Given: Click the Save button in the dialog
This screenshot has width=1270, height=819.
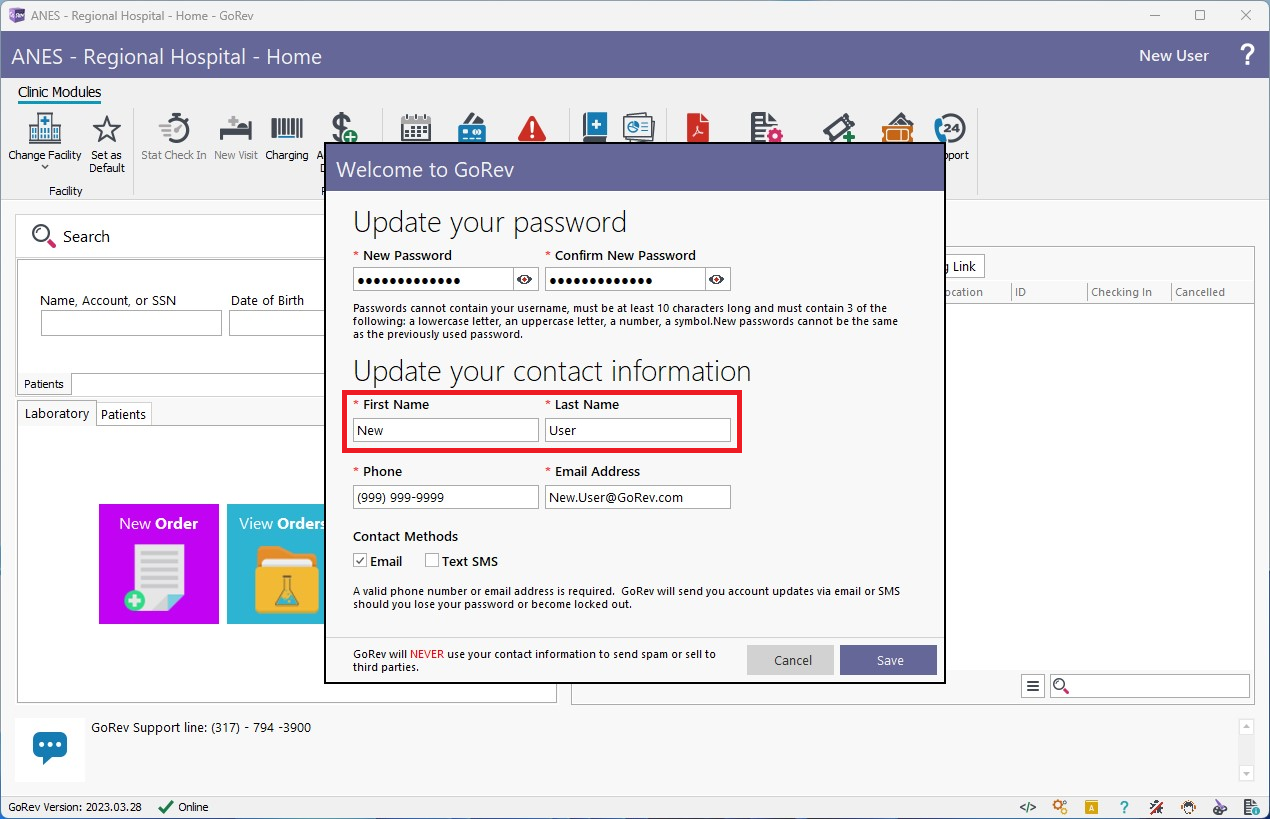Looking at the screenshot, I should pyautogui.click(x=888, y=660).
